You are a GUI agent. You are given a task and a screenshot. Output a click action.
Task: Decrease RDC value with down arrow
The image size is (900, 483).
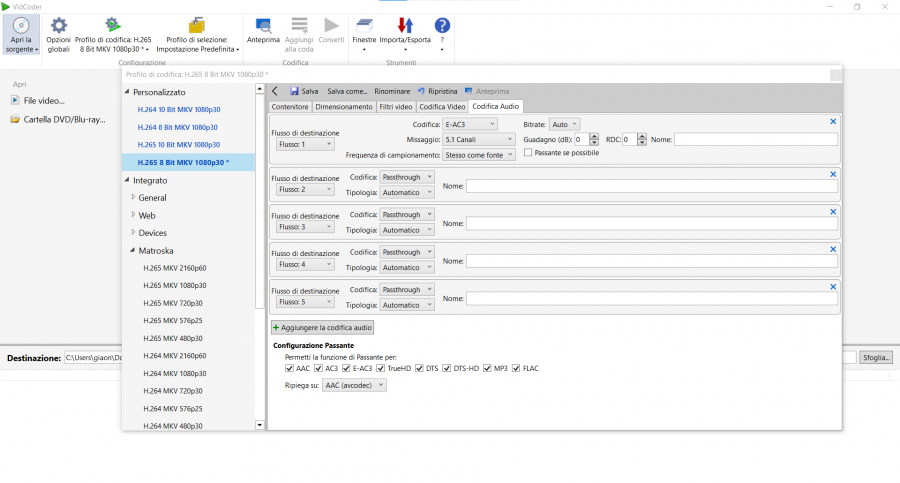point(642,142)
